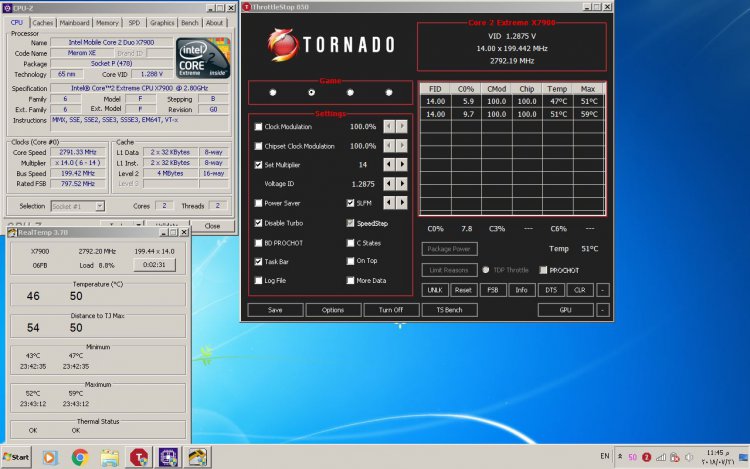This screenshot has width=750, height=469.
Task: Open the Mainboard tab in CPU-Z
Action: pyautogui.click(x=75, y=22)
